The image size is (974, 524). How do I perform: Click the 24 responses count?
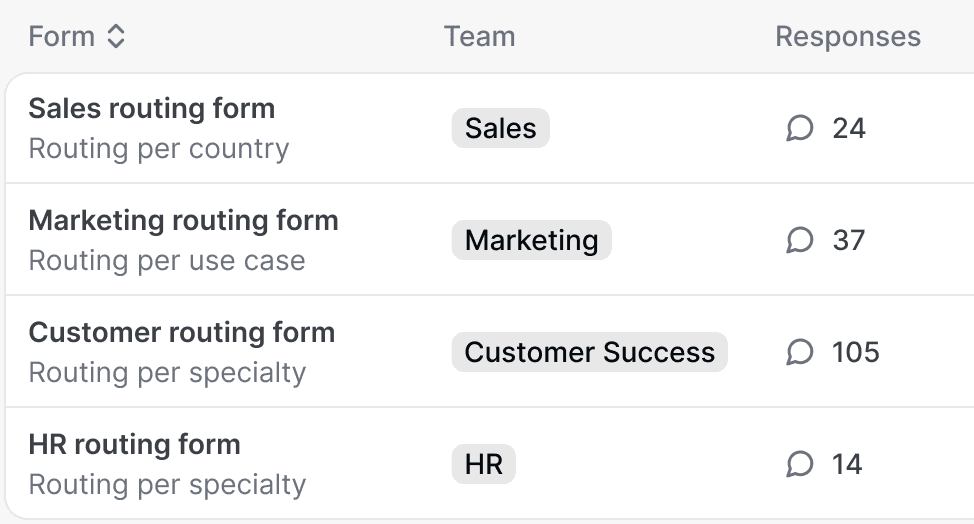pyautogui.click(x=848, y=128)
